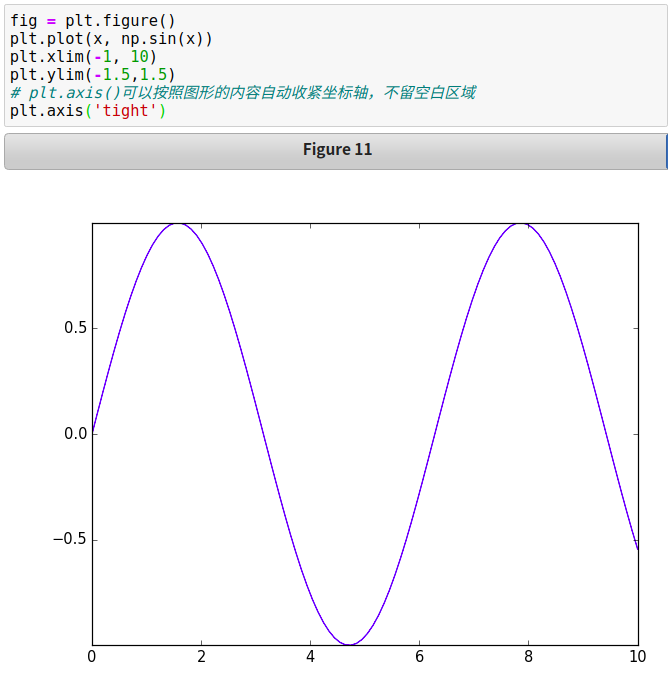Image resolution: width=671 pixels, height=690 pixels.
Task: Click the y-axis tick label 0.5
Action: pyautogui.click(x=75, y=328)
